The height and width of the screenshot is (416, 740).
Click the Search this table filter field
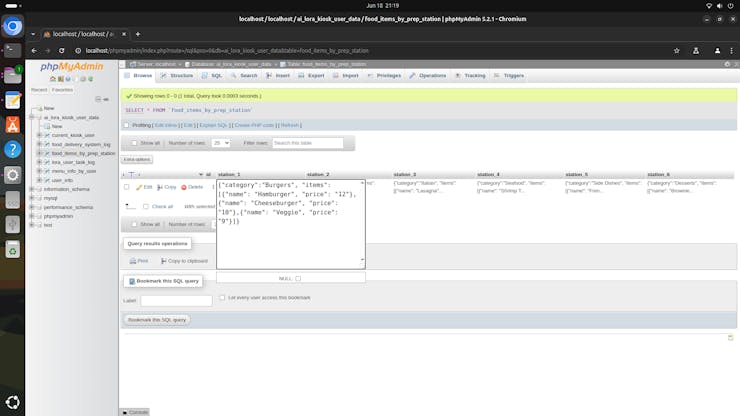tap(308, 143)
